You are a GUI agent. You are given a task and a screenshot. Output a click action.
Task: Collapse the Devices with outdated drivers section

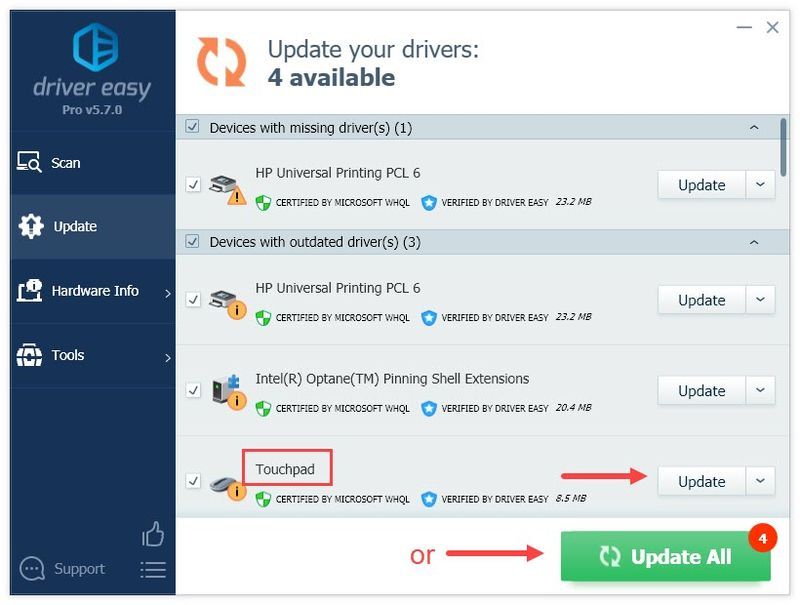pyautogui.click(x=754, y=242)
